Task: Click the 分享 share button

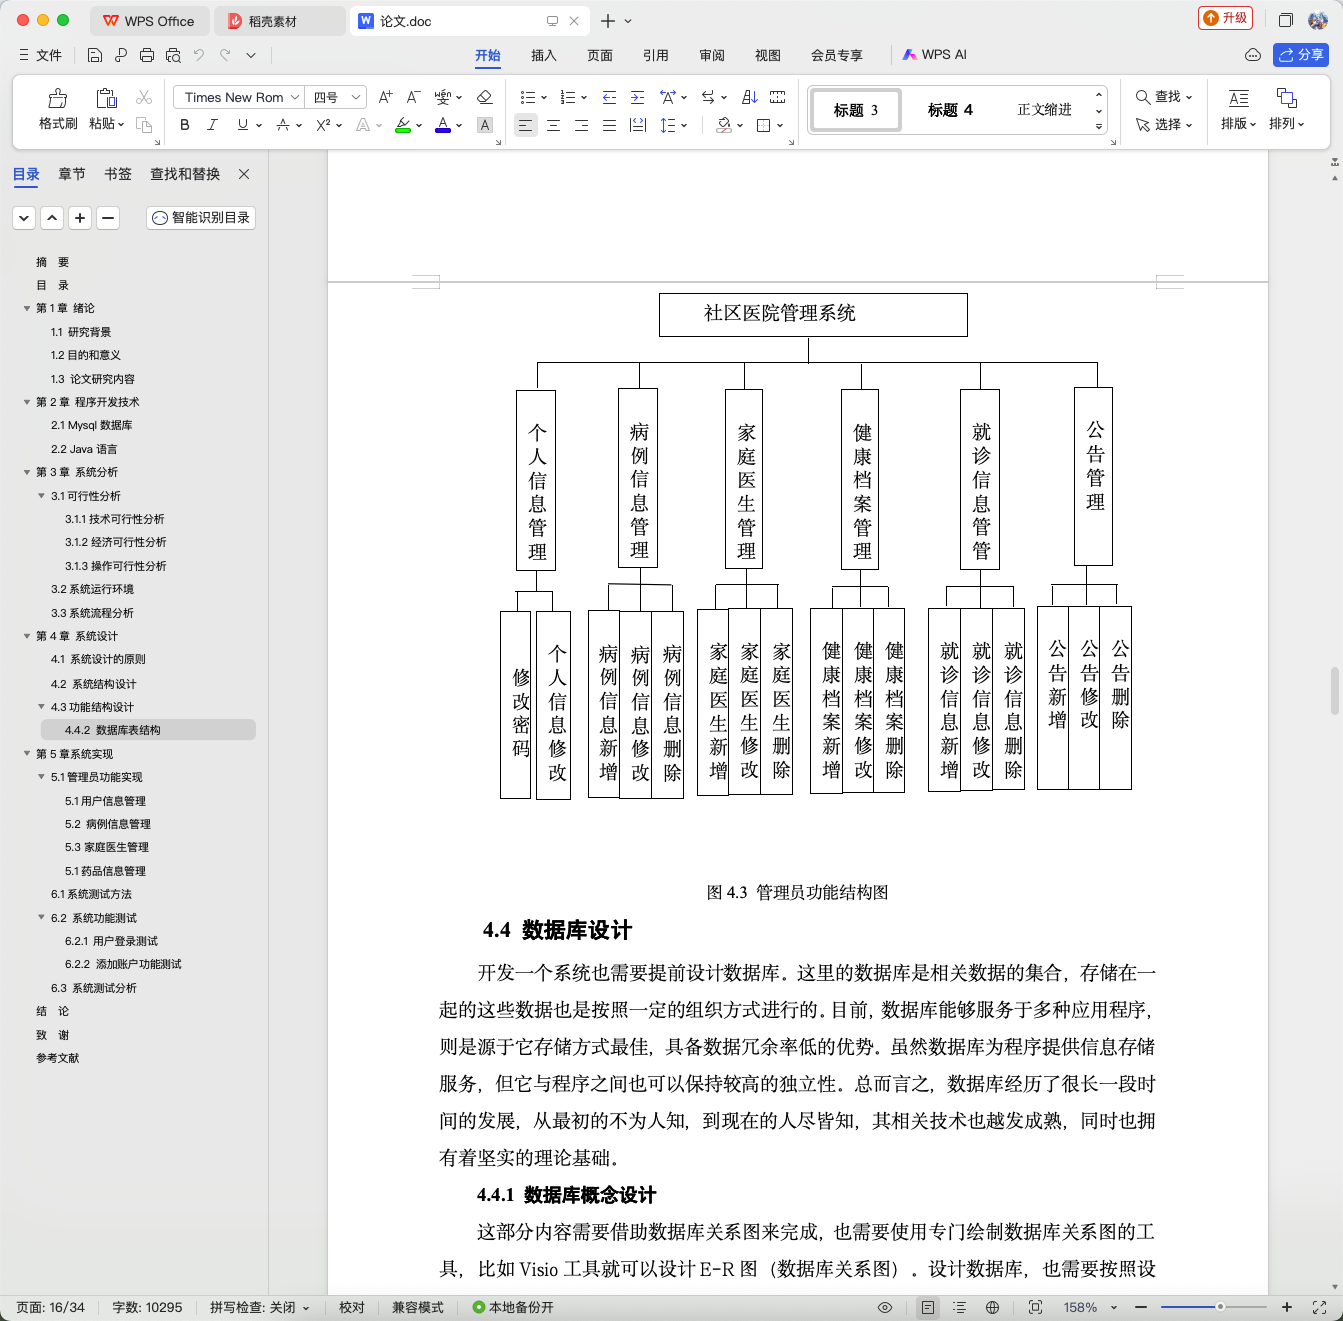Action: pyautogui.click(x=1300, y=55)
